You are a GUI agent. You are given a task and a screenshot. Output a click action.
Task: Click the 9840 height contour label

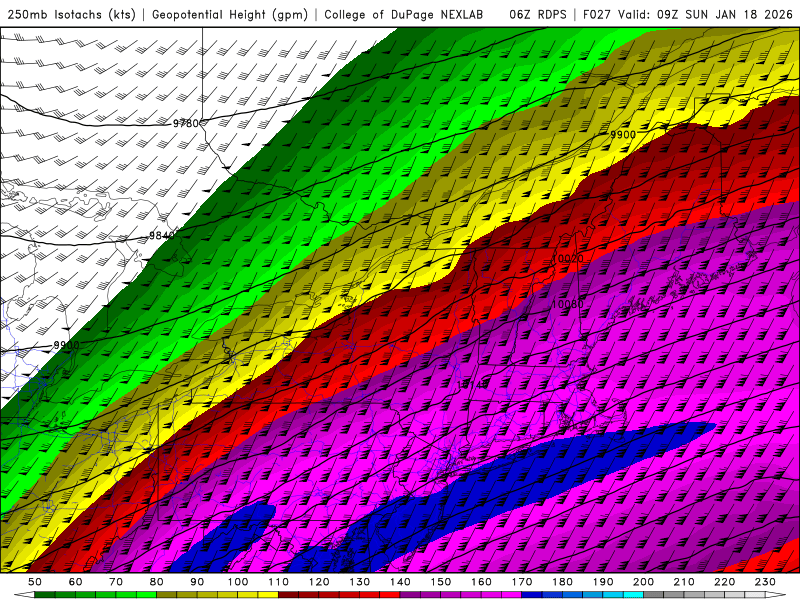click(162, 236)
